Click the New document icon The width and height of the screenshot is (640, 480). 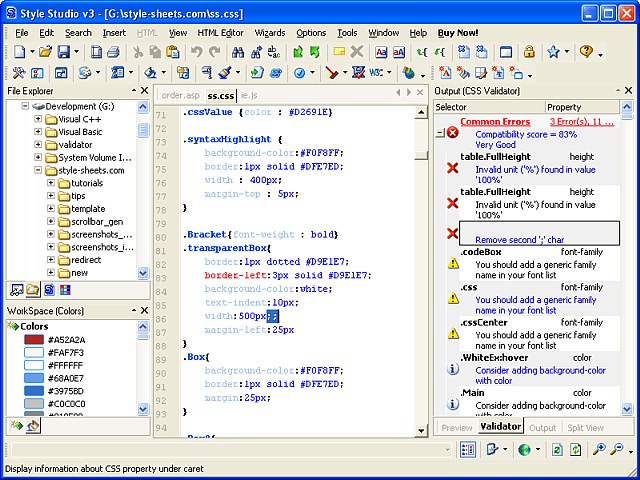(x=20, y=52)
